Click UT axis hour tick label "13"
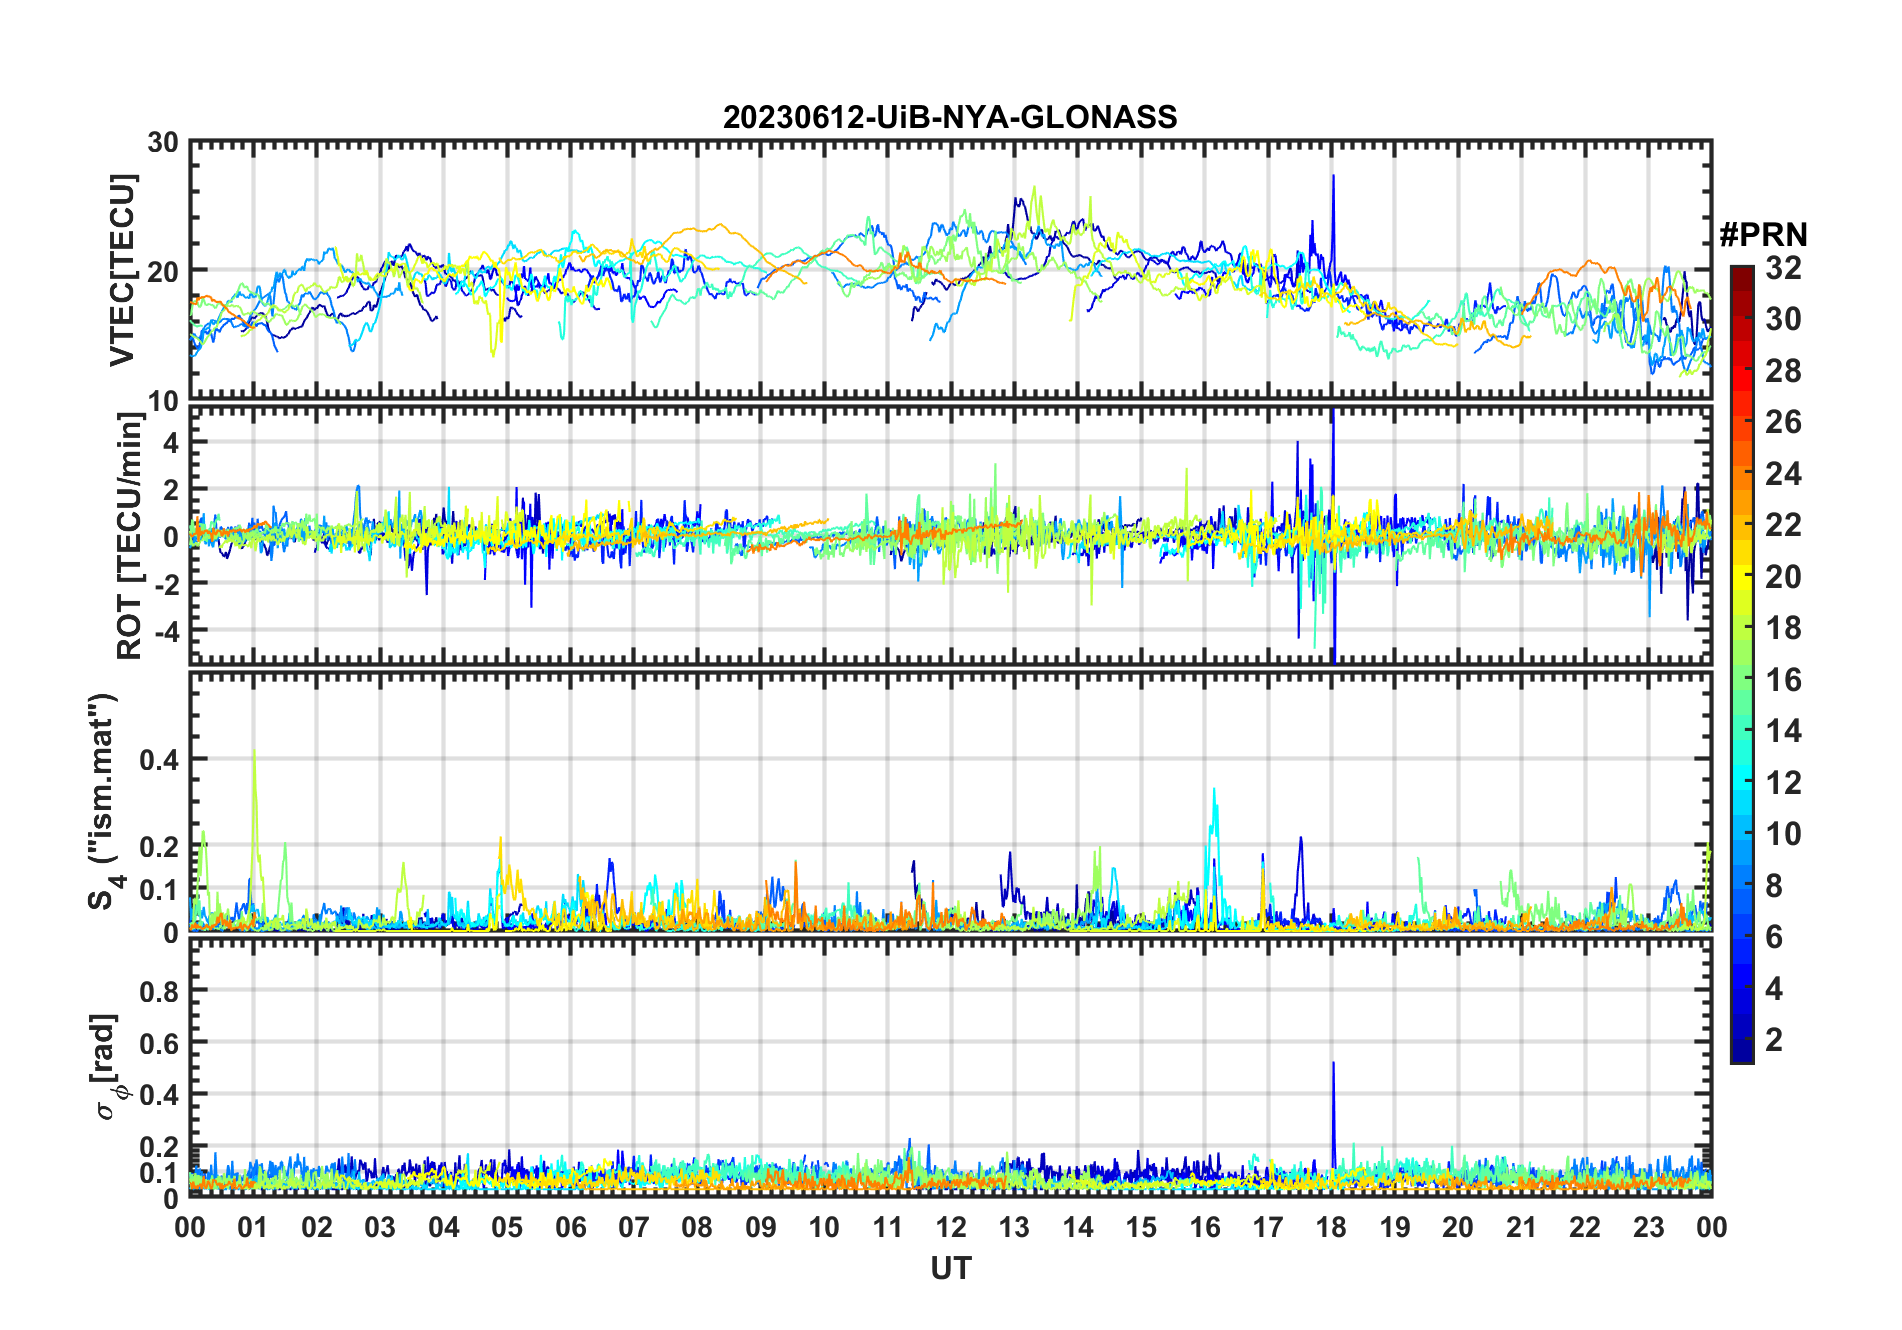Image resolution: width=1902 pixels, height=1330 pixels. (1014, 1228)
